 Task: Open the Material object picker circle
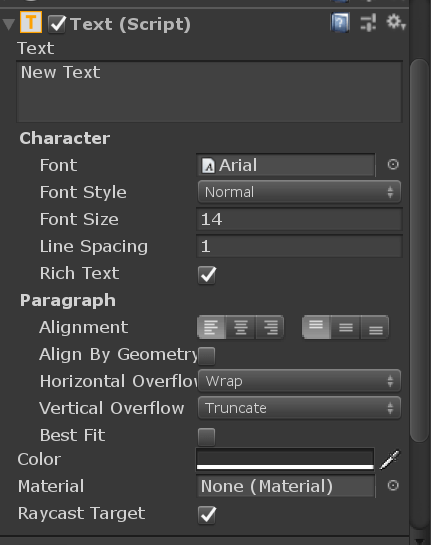point(393,486)
